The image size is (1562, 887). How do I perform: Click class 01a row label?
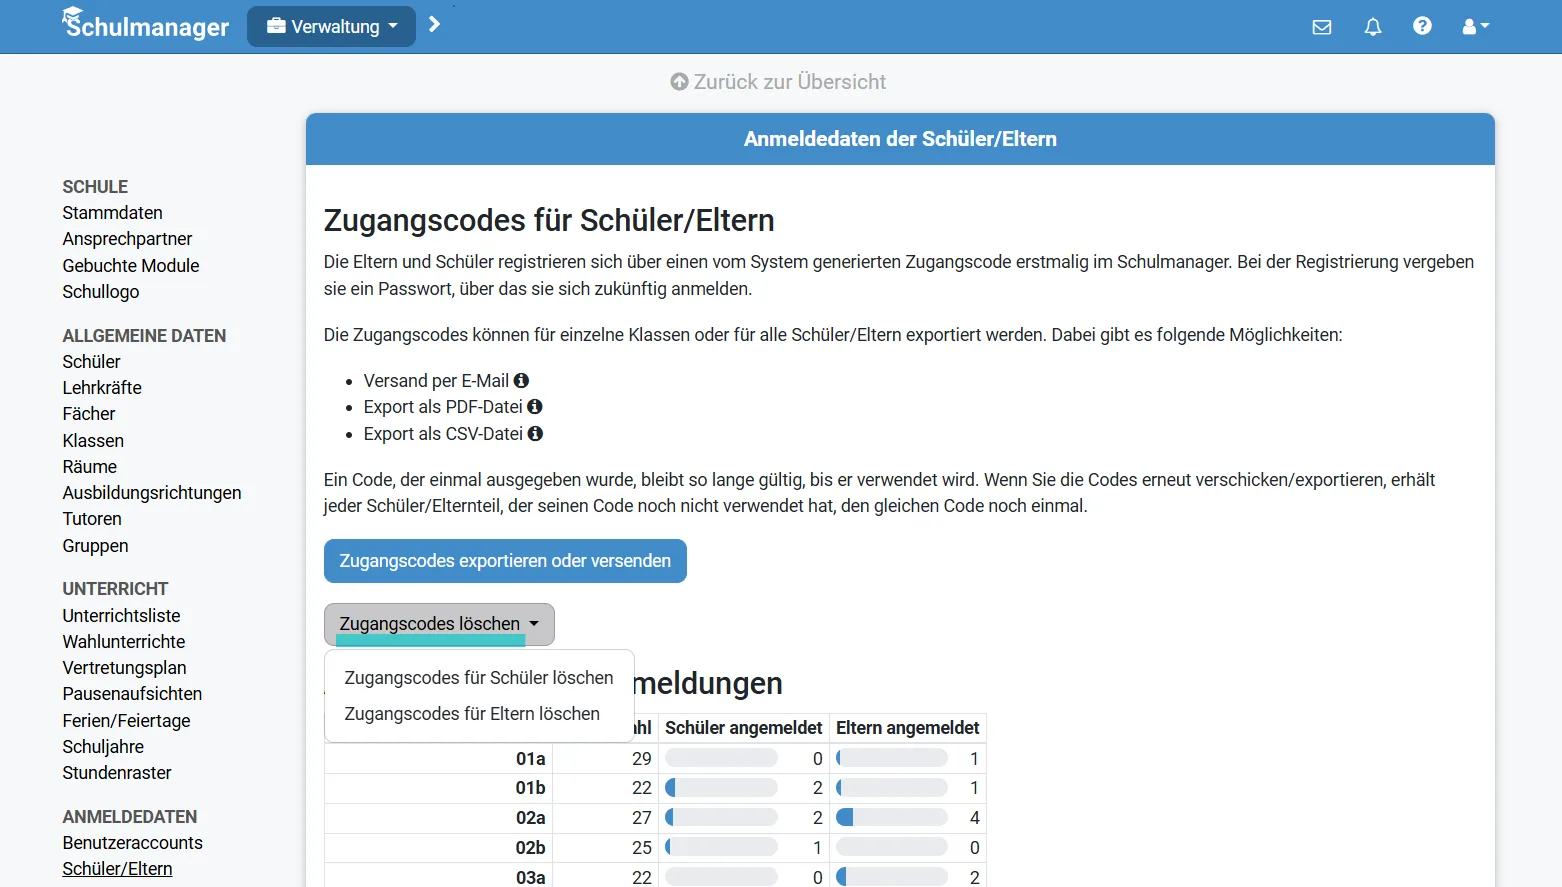point(530,759)
